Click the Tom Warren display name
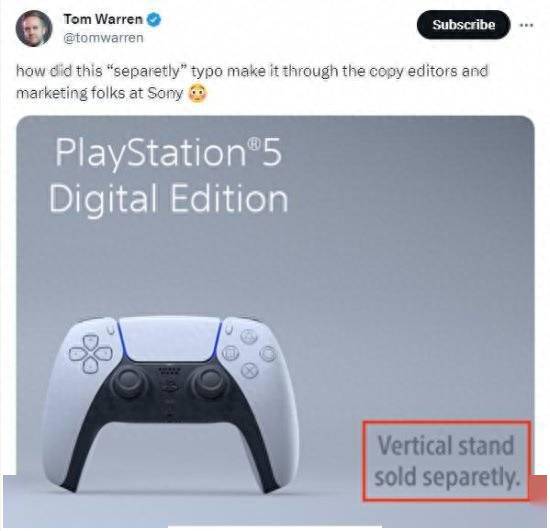 pos(103,19)
